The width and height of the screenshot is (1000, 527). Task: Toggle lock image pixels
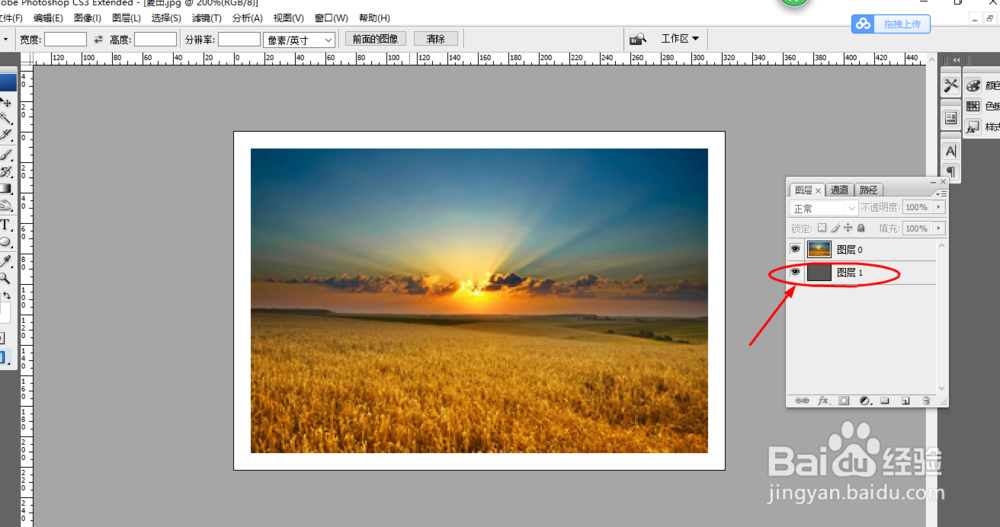[835, 228]
